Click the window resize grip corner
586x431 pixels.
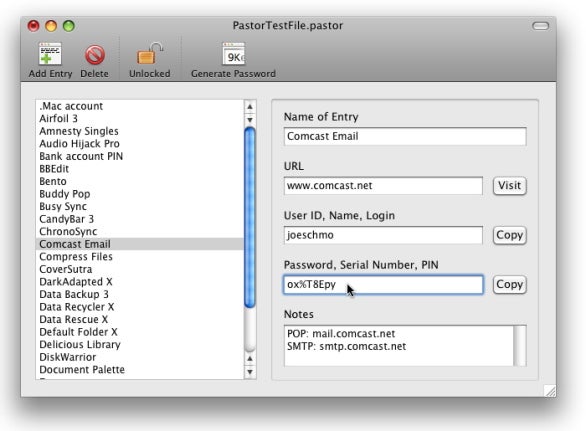click(x=550, y=391)
